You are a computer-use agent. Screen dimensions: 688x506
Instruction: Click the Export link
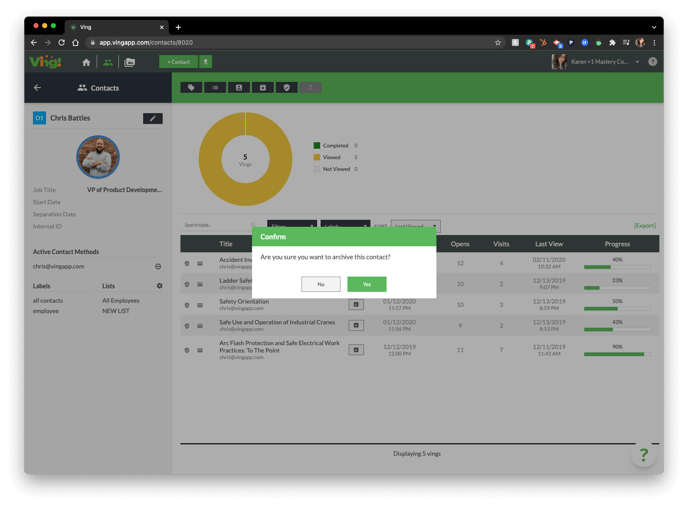click(x=645, y=226)
